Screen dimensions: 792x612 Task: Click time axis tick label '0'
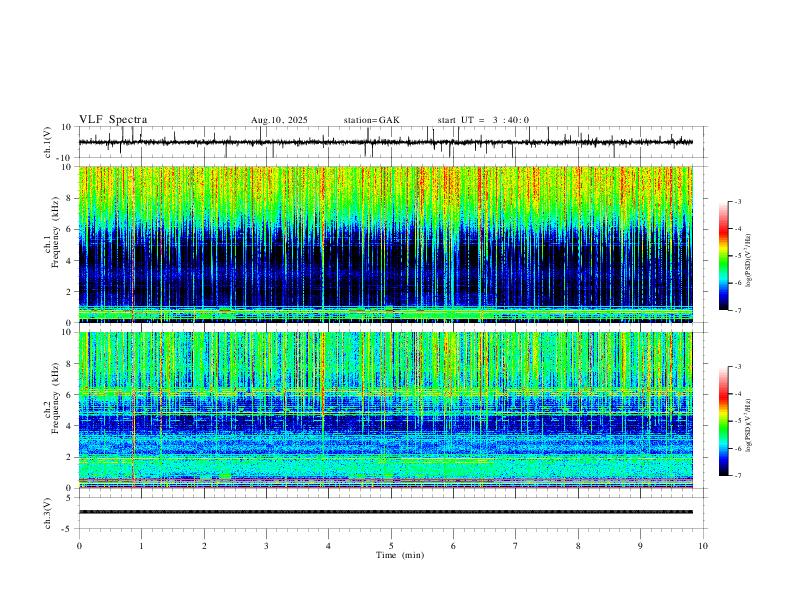(x=79, y=546)
